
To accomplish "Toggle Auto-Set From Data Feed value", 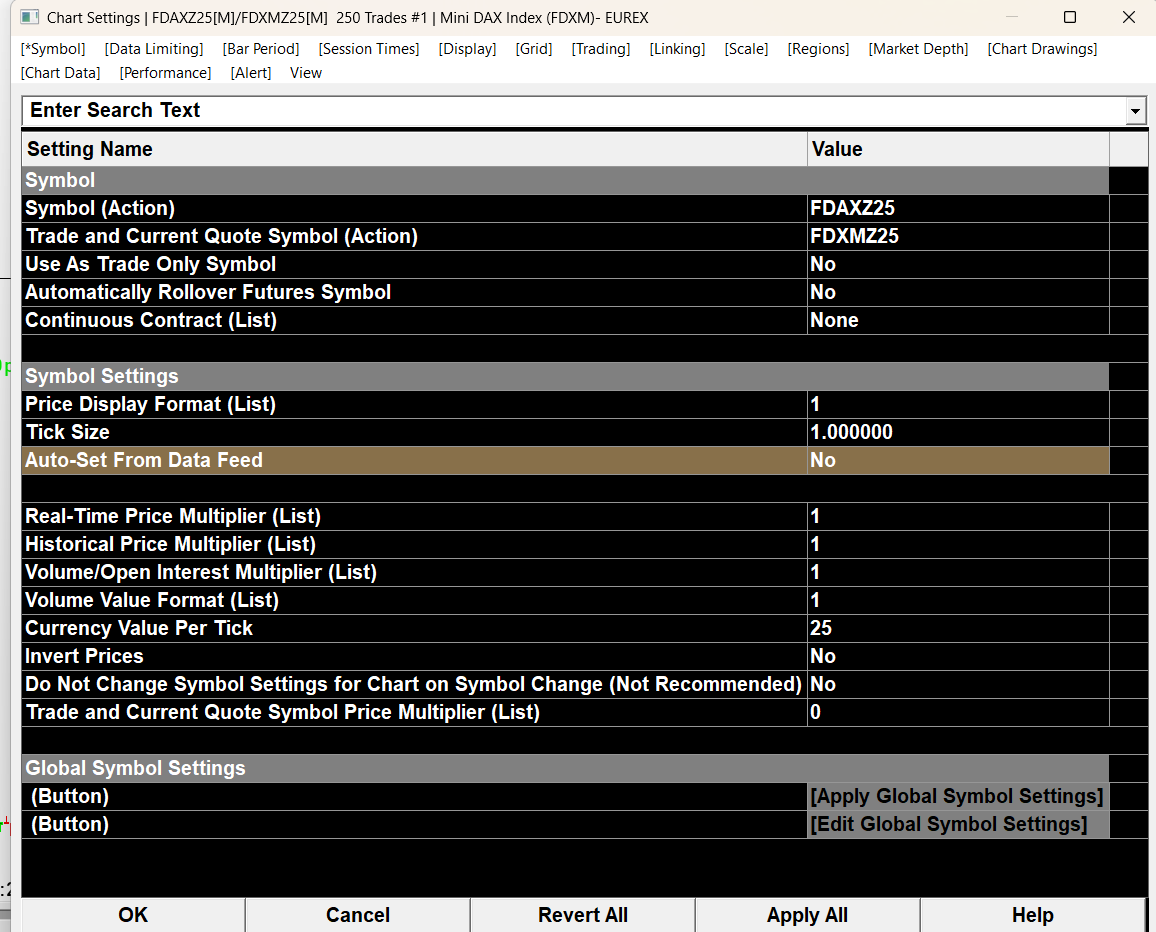I will tap(958, 460).
